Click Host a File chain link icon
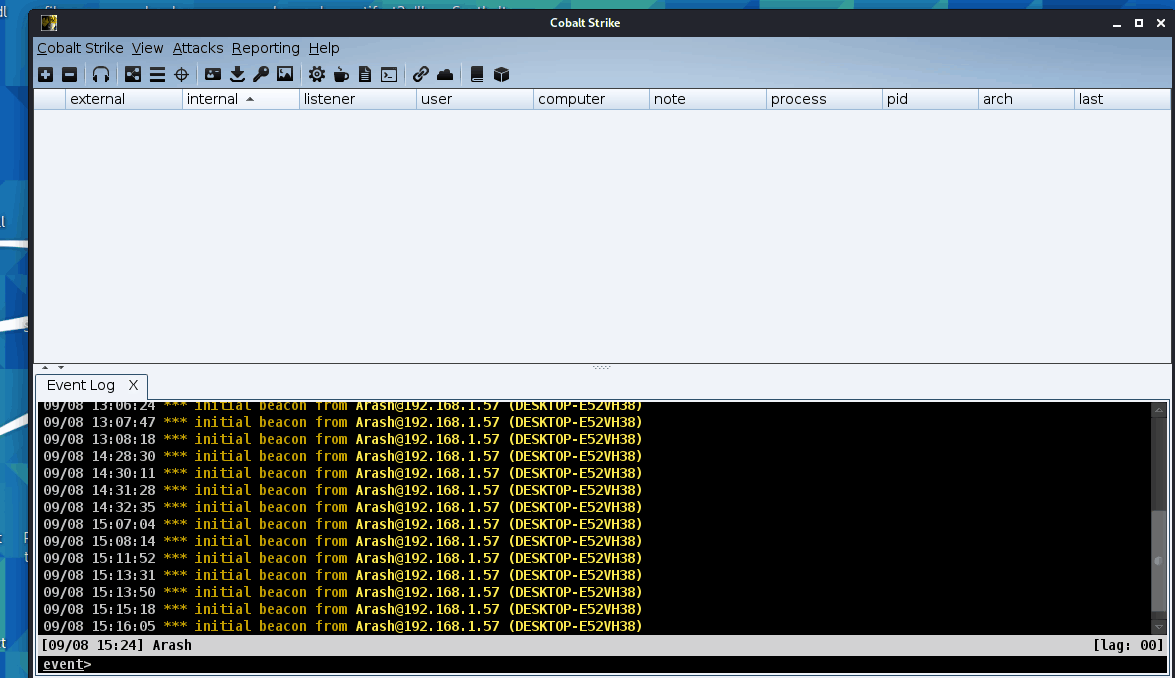1175x678 pixels. (420, 74)
